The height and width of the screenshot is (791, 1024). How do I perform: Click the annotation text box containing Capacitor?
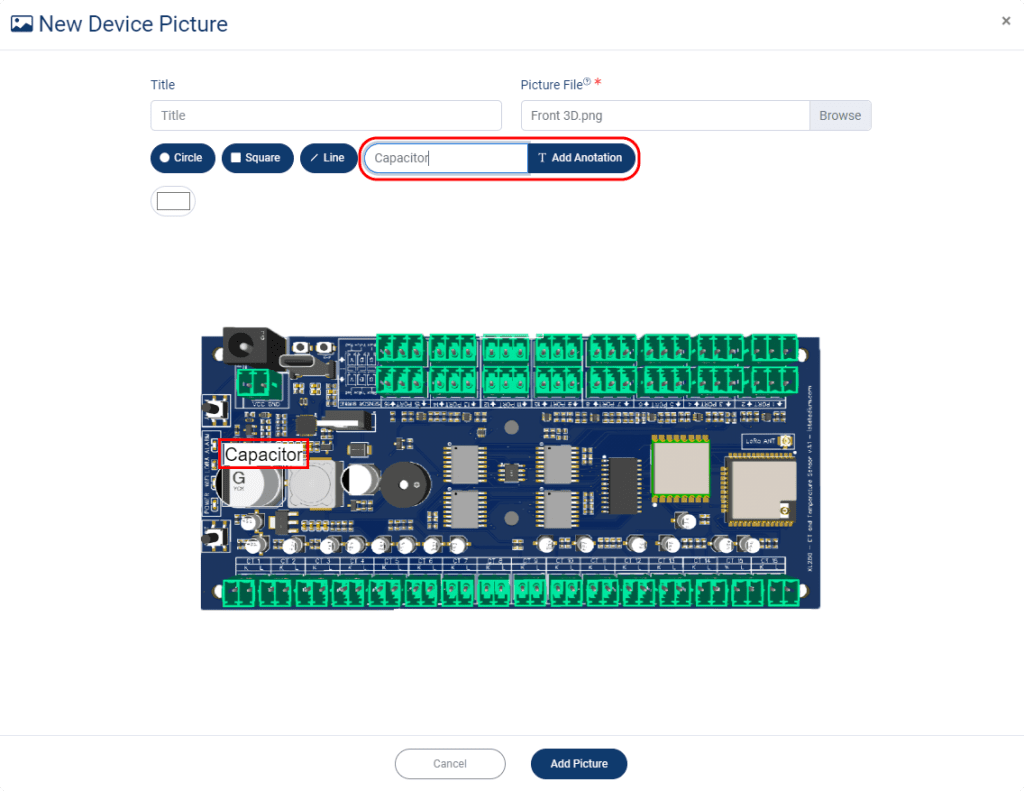[x=445, y=158]
